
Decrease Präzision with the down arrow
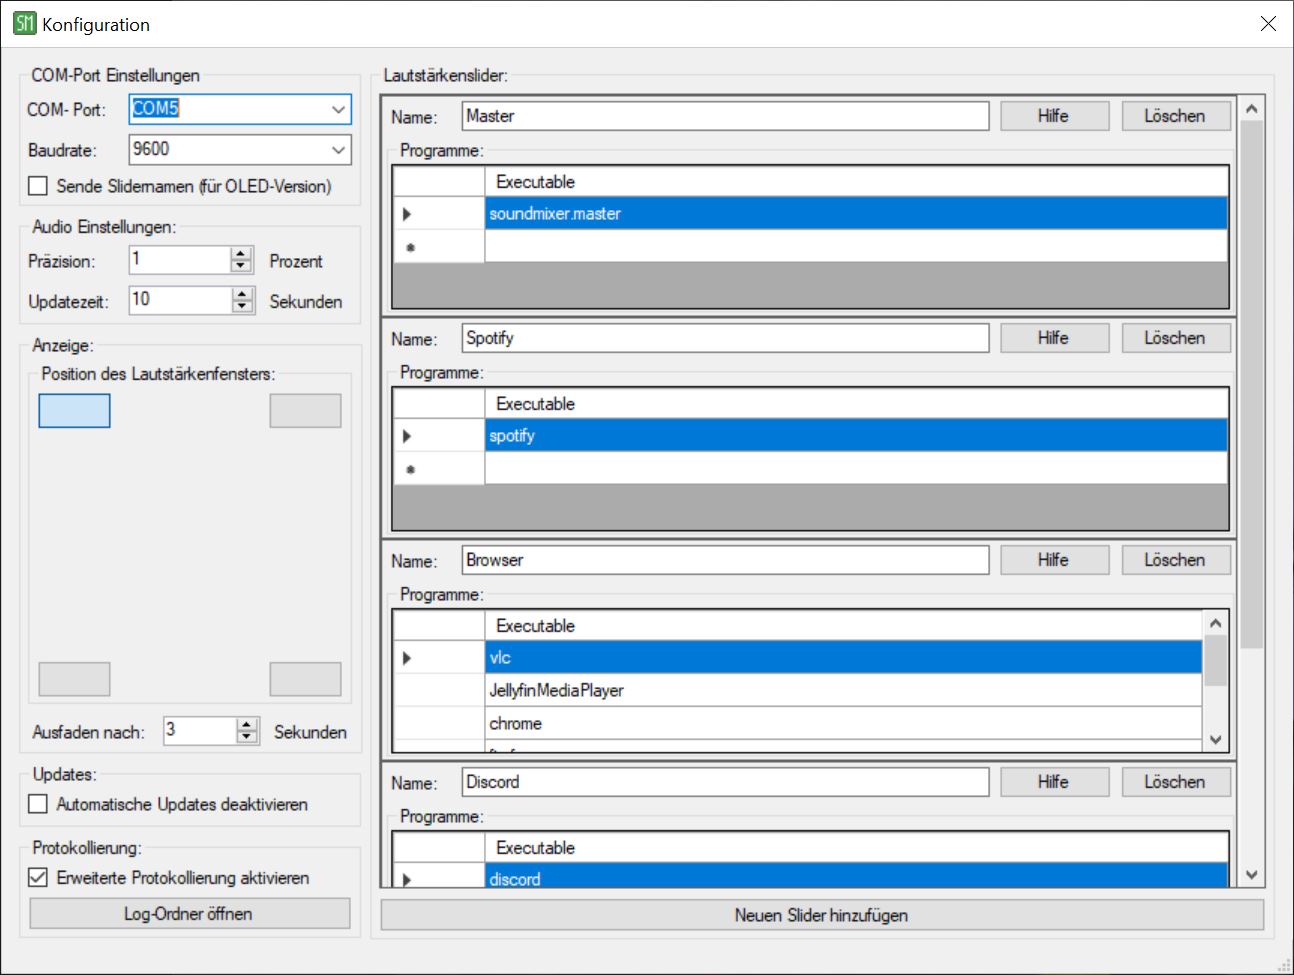pyautogui.click(x=241, y=267)
